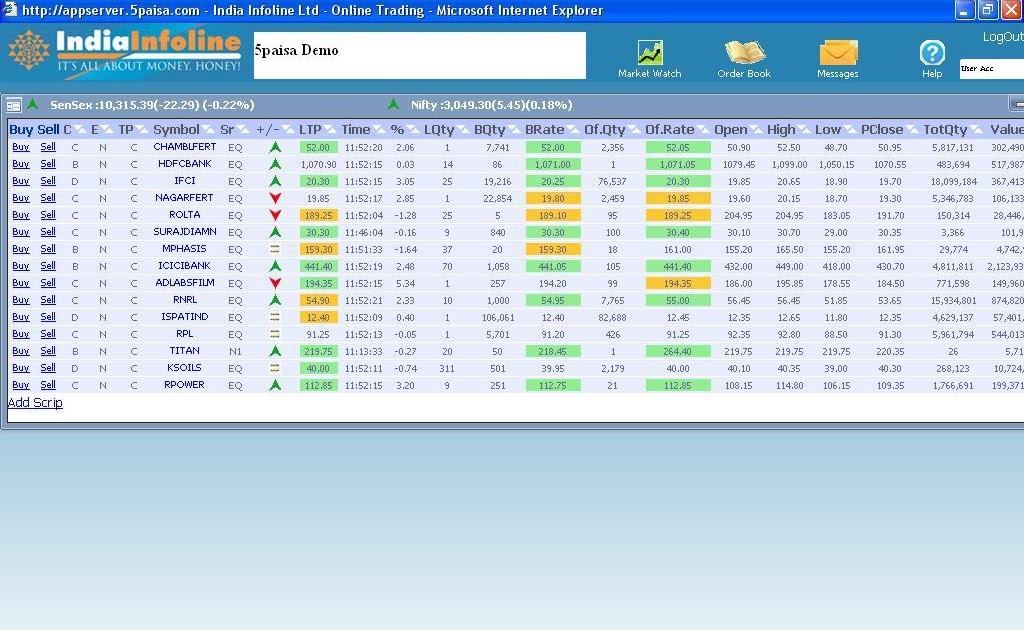Click the User Acc input field
Viewport: 1024px width, 630px height.
991,69
